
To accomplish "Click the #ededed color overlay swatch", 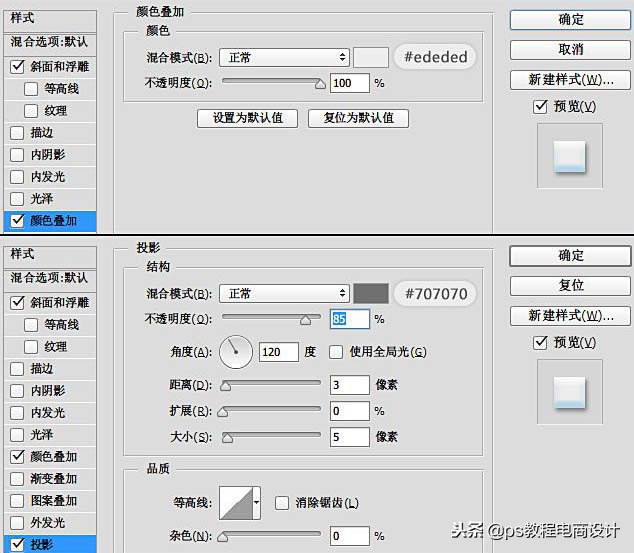I will point(371,57).
